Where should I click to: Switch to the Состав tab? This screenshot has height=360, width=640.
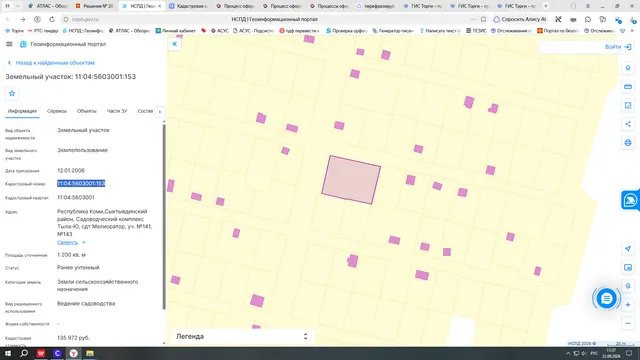[x=145, y=111]
